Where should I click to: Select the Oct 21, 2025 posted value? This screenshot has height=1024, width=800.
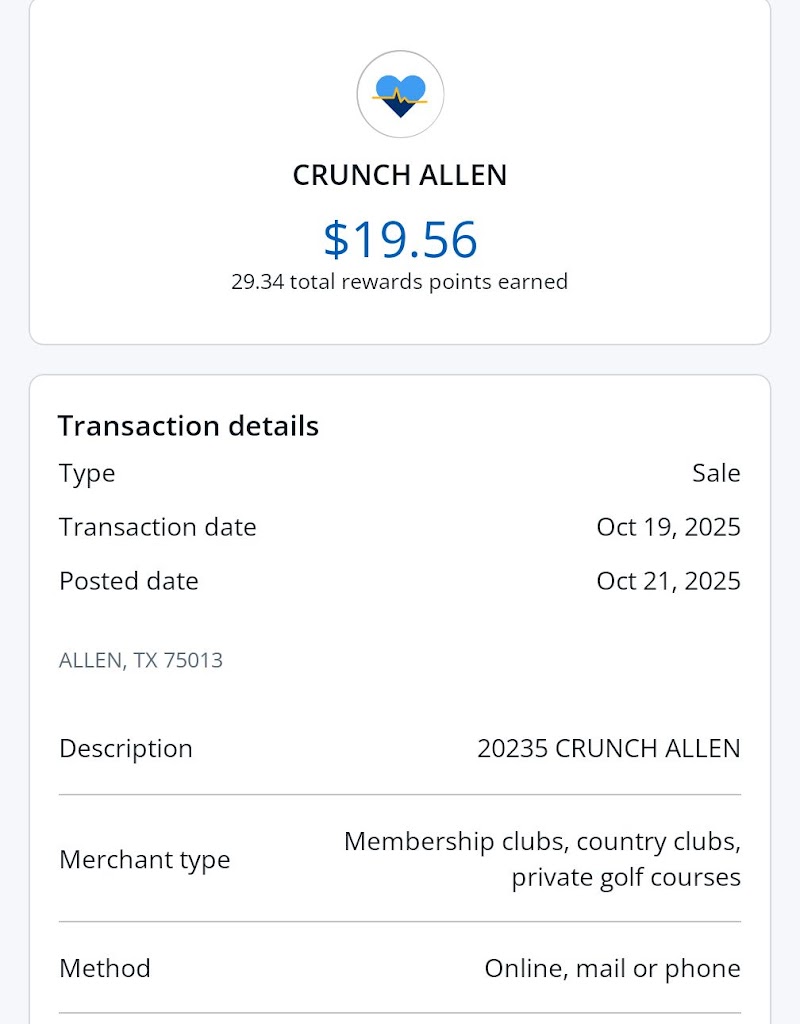pos(668,581)
